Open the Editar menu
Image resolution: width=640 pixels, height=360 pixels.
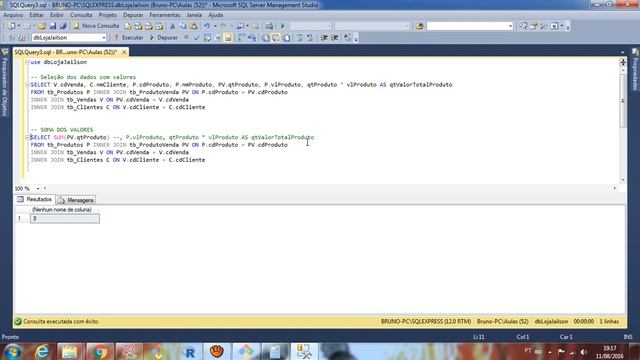[36, 15]
